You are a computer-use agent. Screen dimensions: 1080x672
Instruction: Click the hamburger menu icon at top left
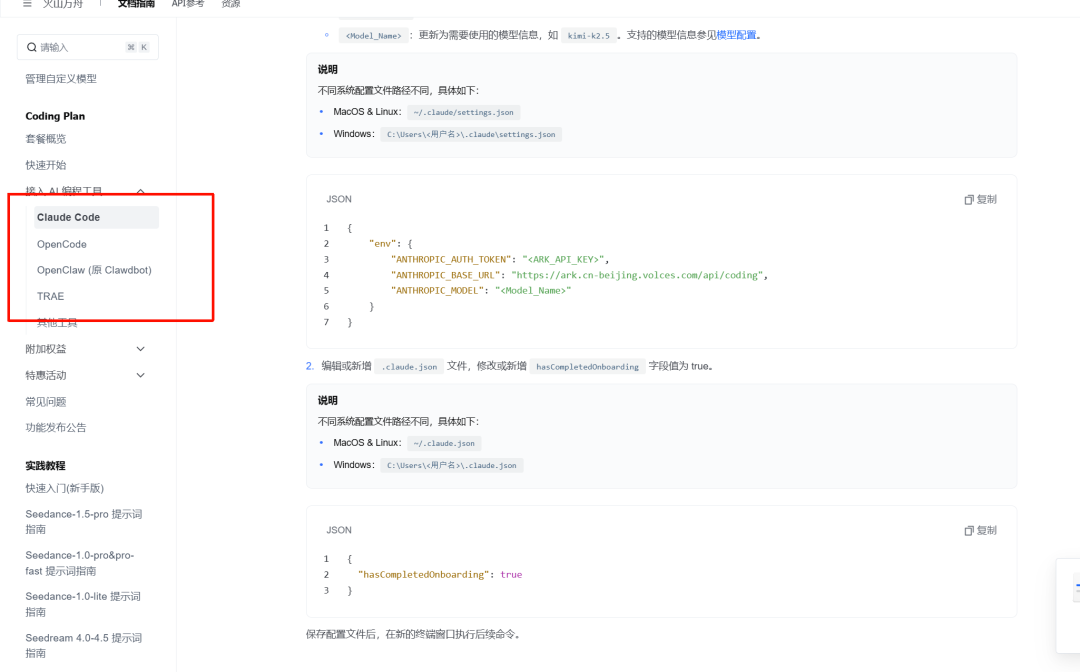point(27,4)
